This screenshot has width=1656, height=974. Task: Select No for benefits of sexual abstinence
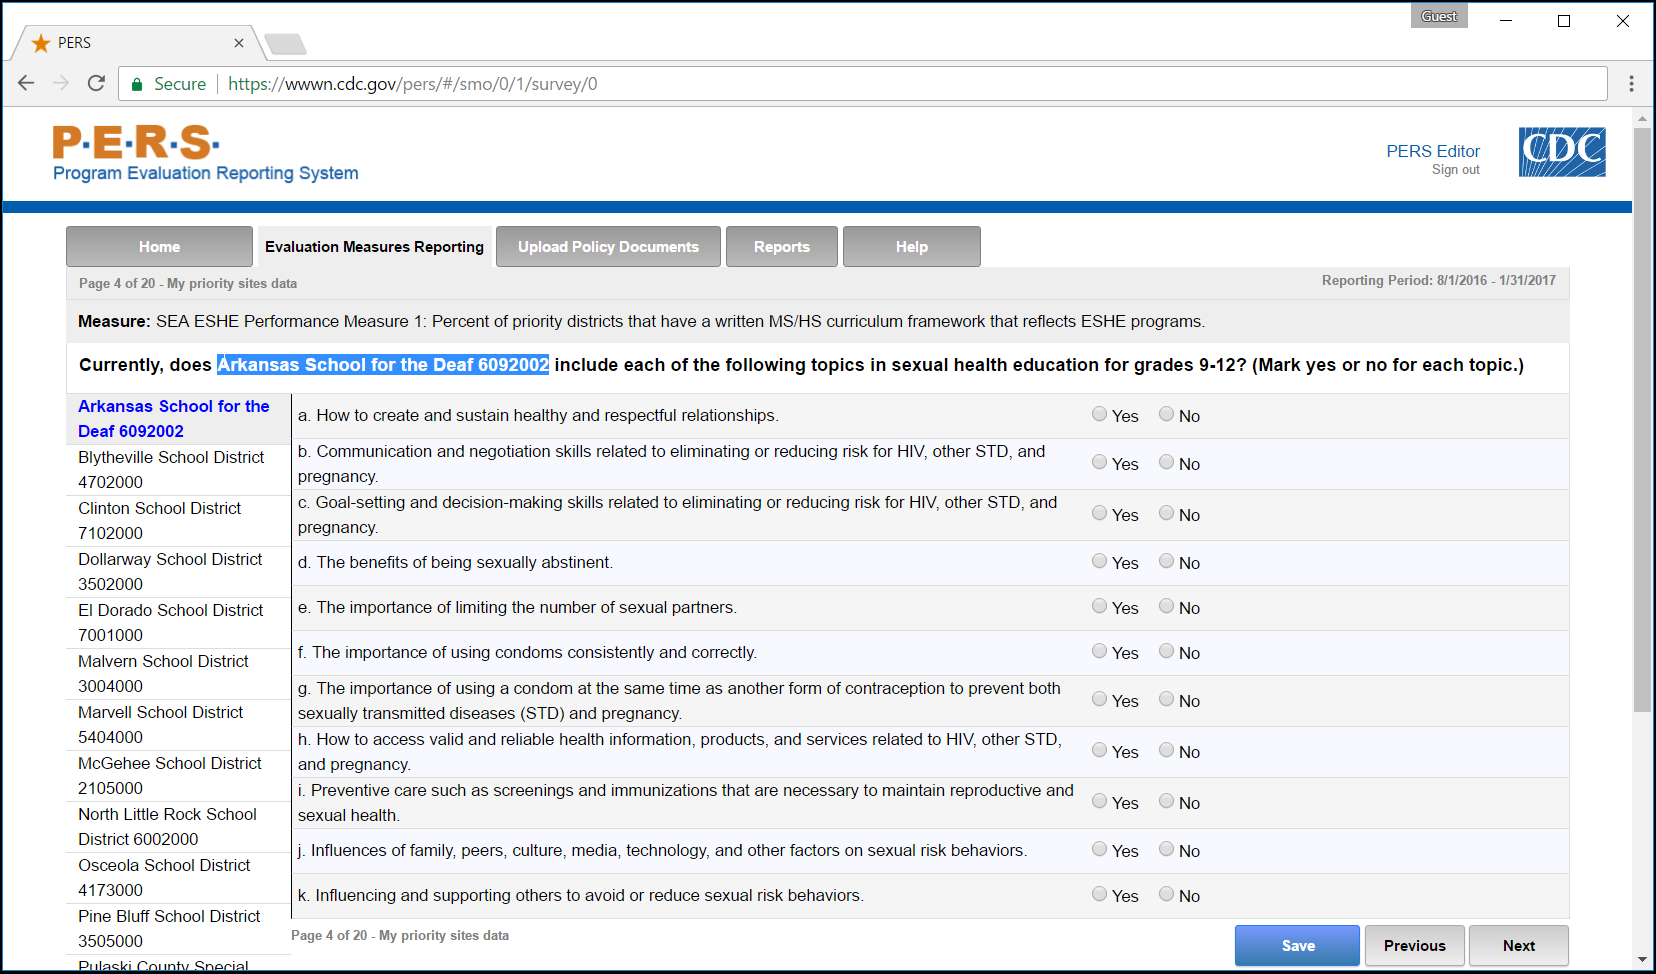[x=1166, y=561]
